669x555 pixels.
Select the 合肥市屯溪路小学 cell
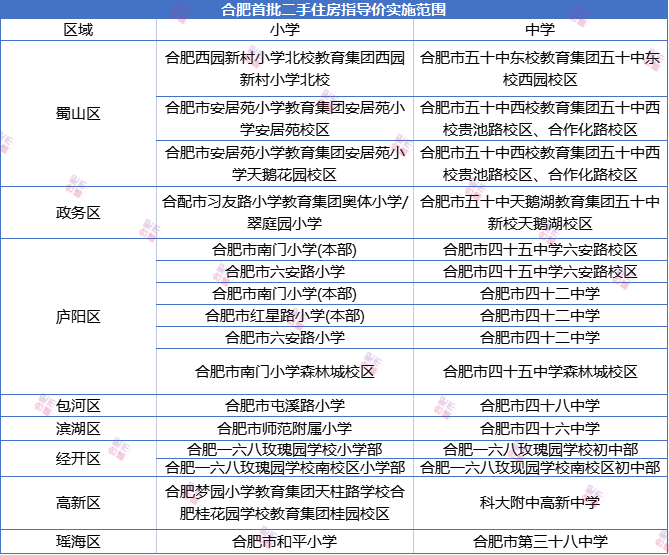click(x=285, y=406)
